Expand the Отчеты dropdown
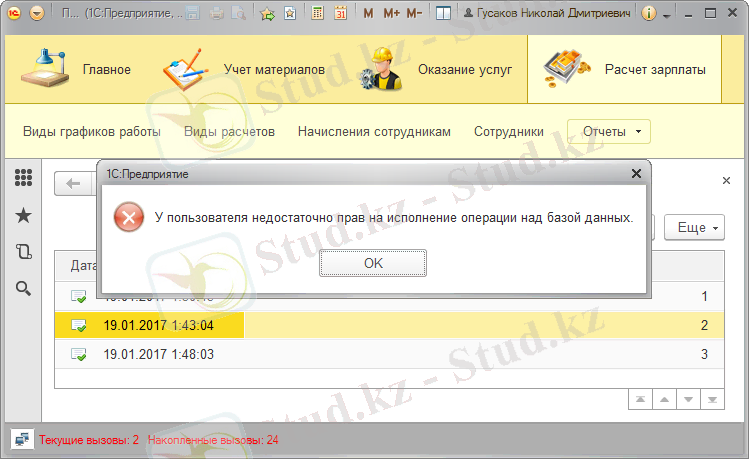 pyautogui.click(x=609, y=131)
